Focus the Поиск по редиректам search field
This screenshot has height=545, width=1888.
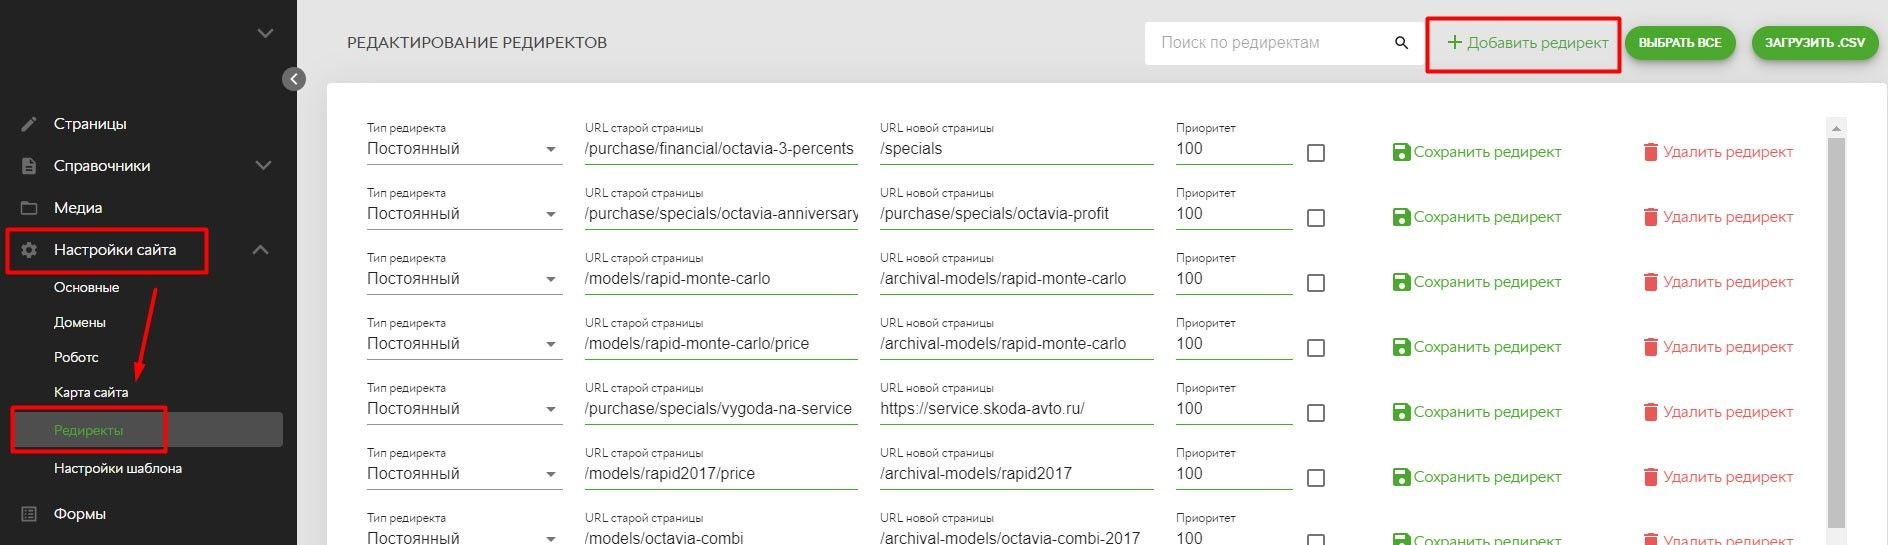pyautogui.click(x=1270, y=43)
